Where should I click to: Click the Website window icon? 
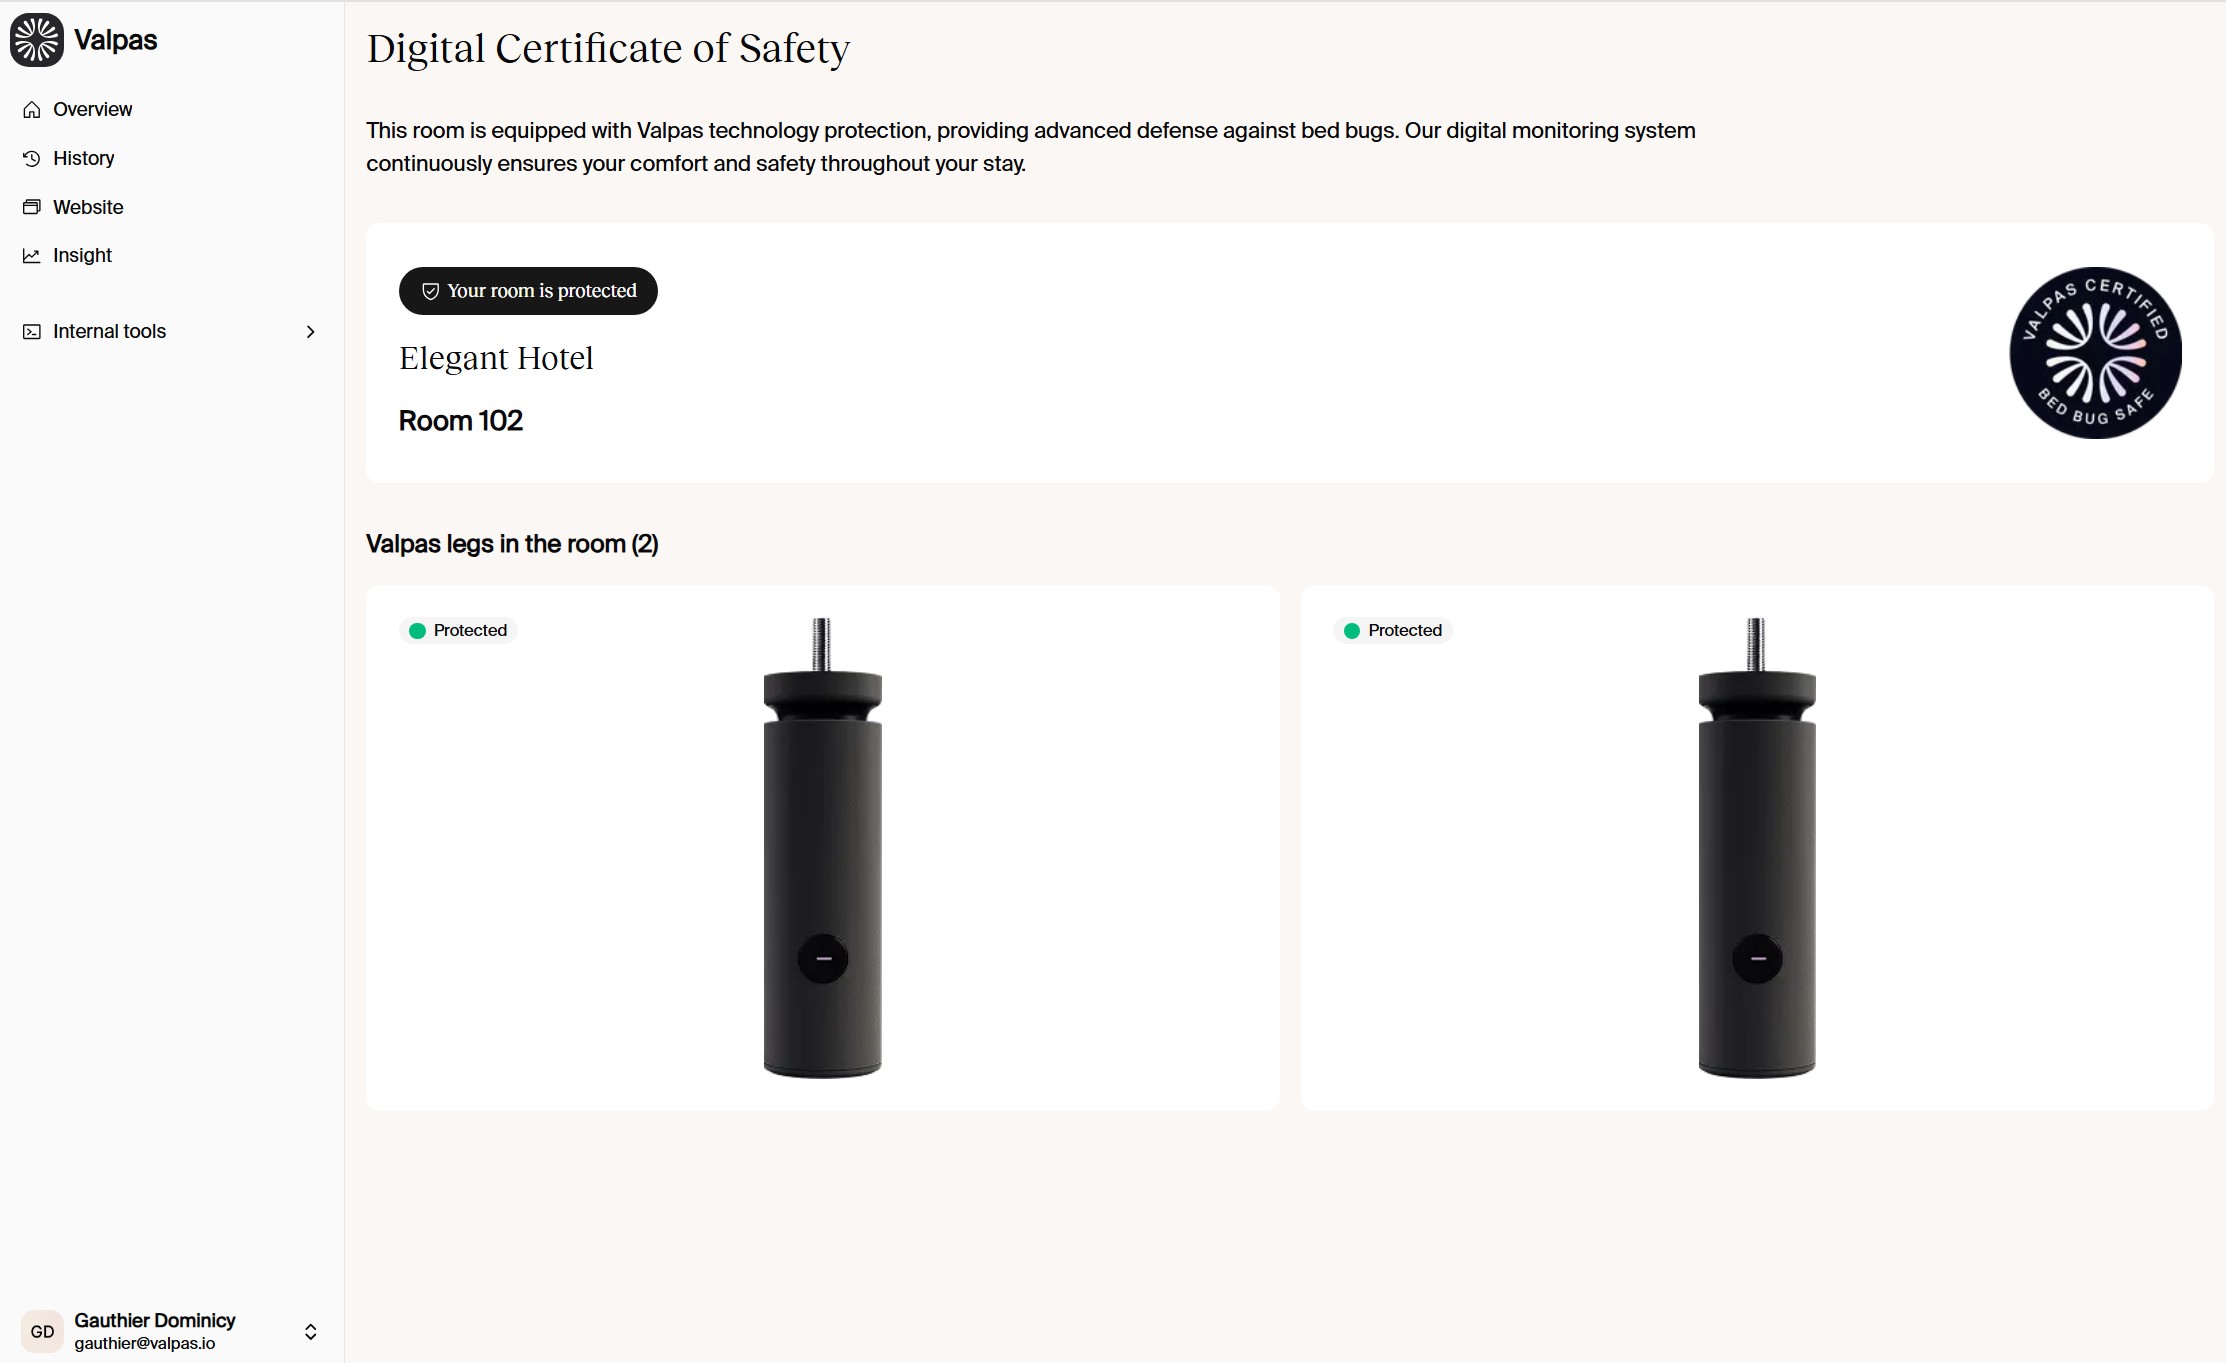click(x=32, y=208)
